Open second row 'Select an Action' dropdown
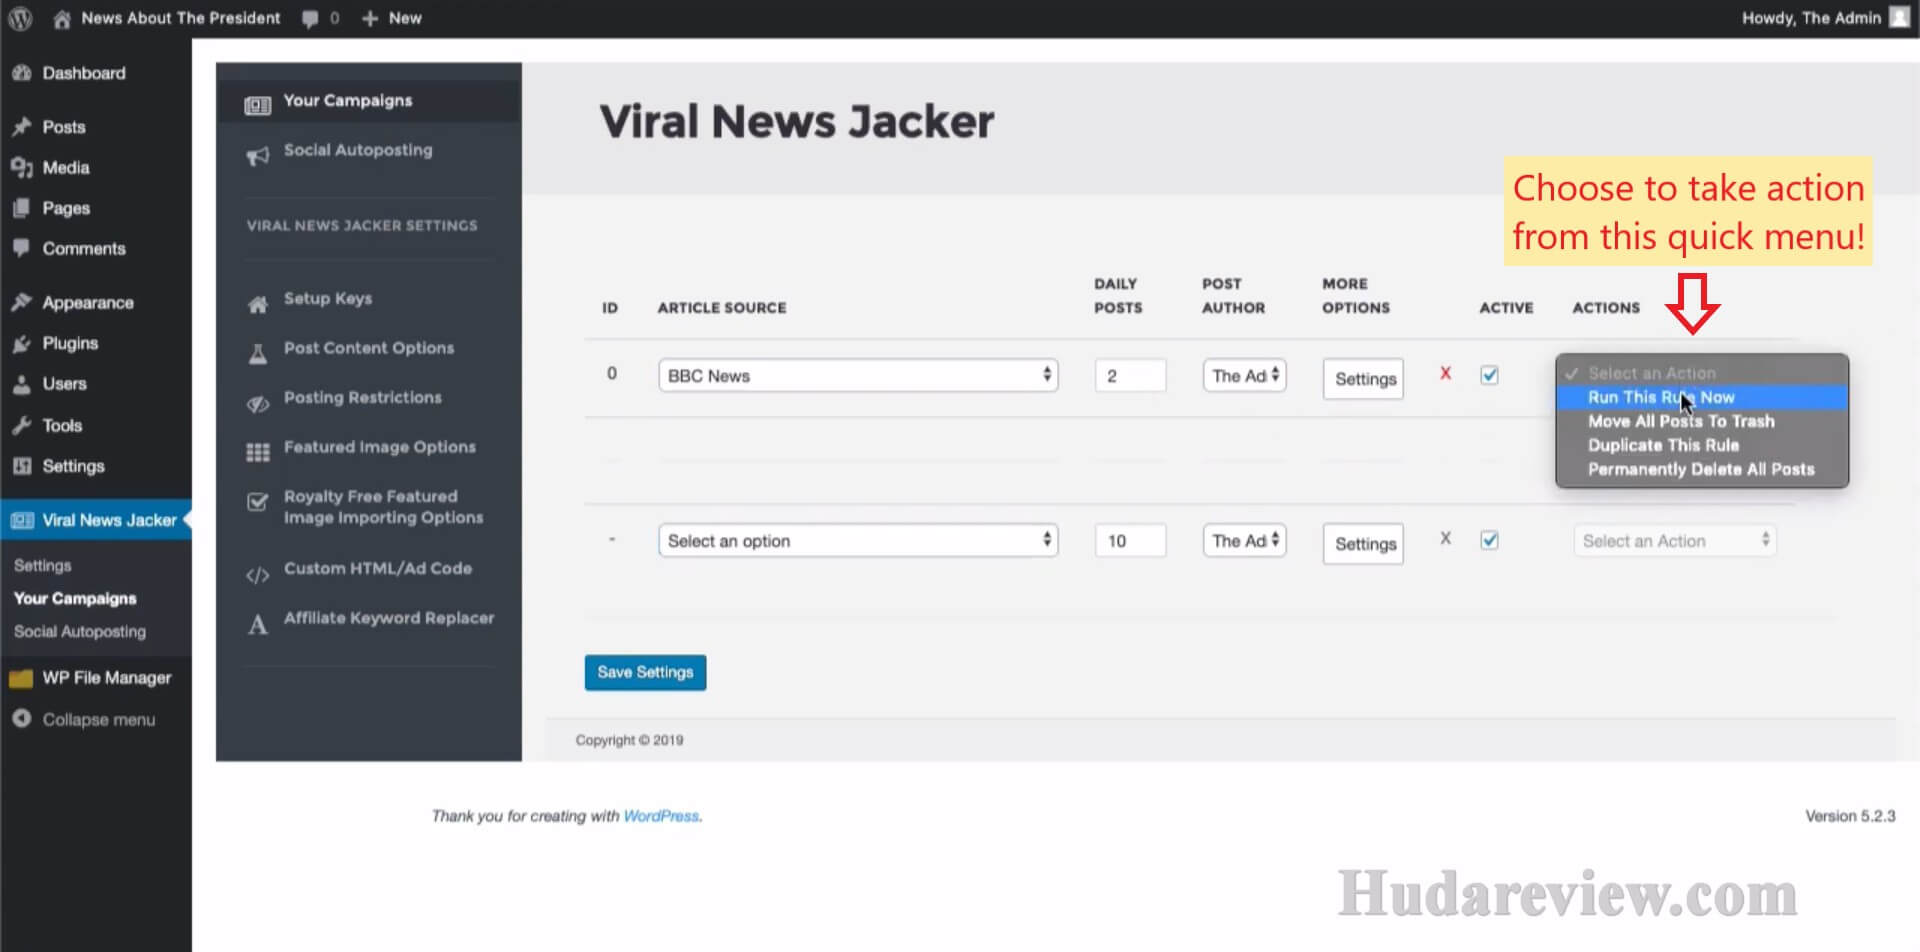Viewport: 1920px width, 952px height. (x=1674, y=541)
